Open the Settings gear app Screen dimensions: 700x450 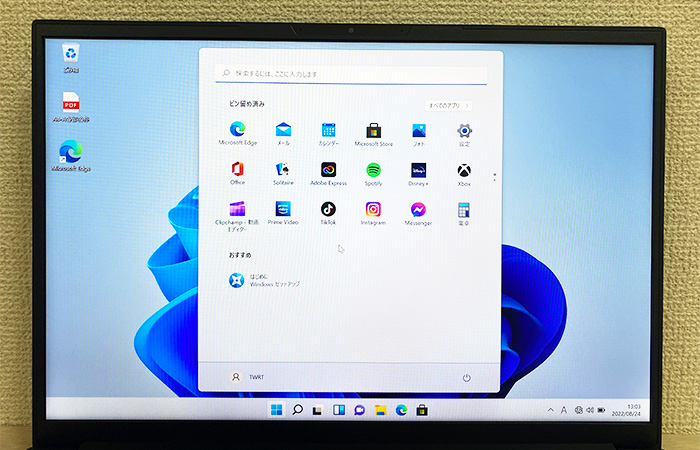pyautogui.click(x=464, y=131)
